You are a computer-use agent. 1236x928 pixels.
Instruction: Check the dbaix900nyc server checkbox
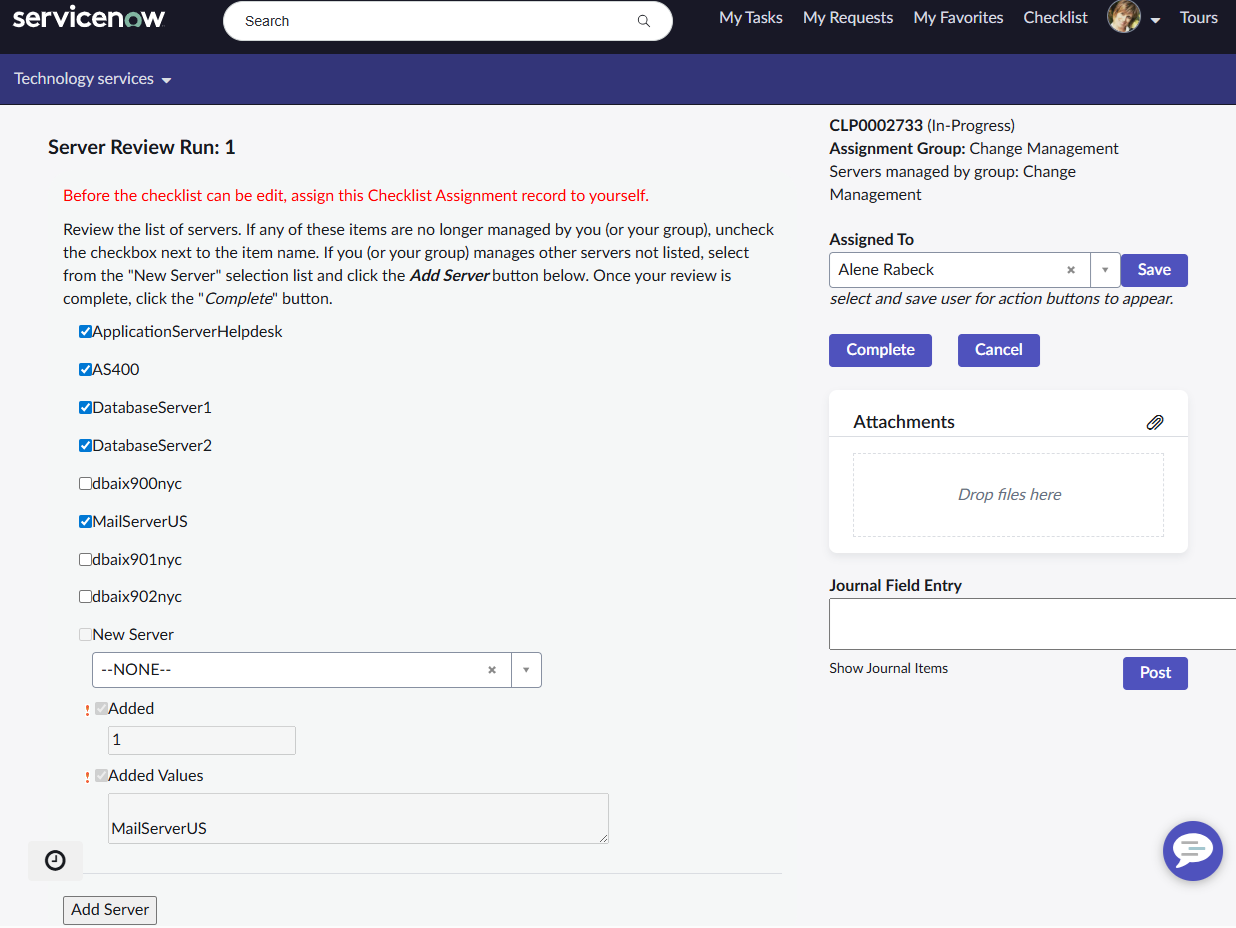[x=85, y=482]
